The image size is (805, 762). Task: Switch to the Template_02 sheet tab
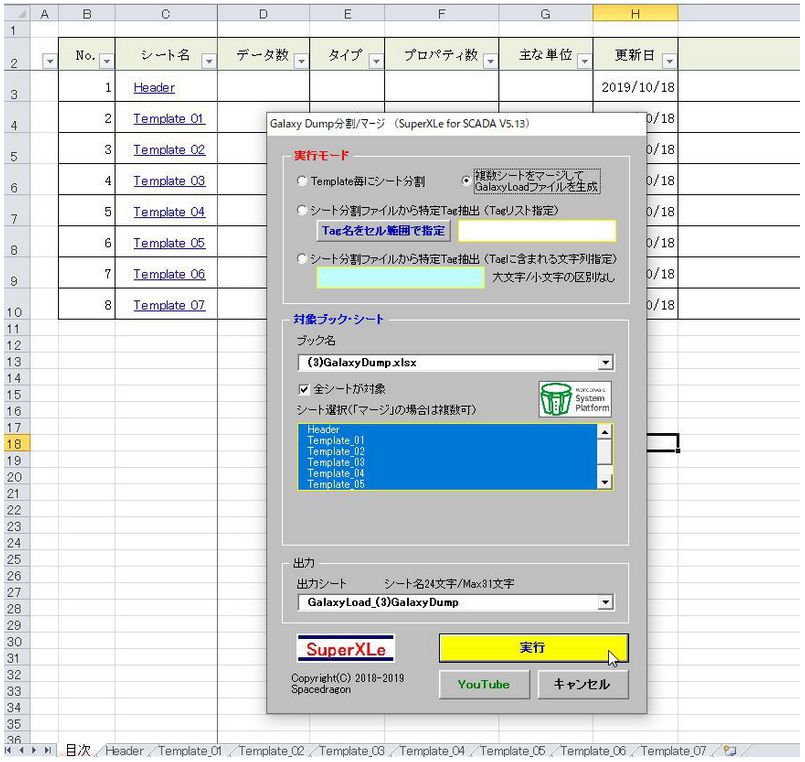tap(271, 751)
